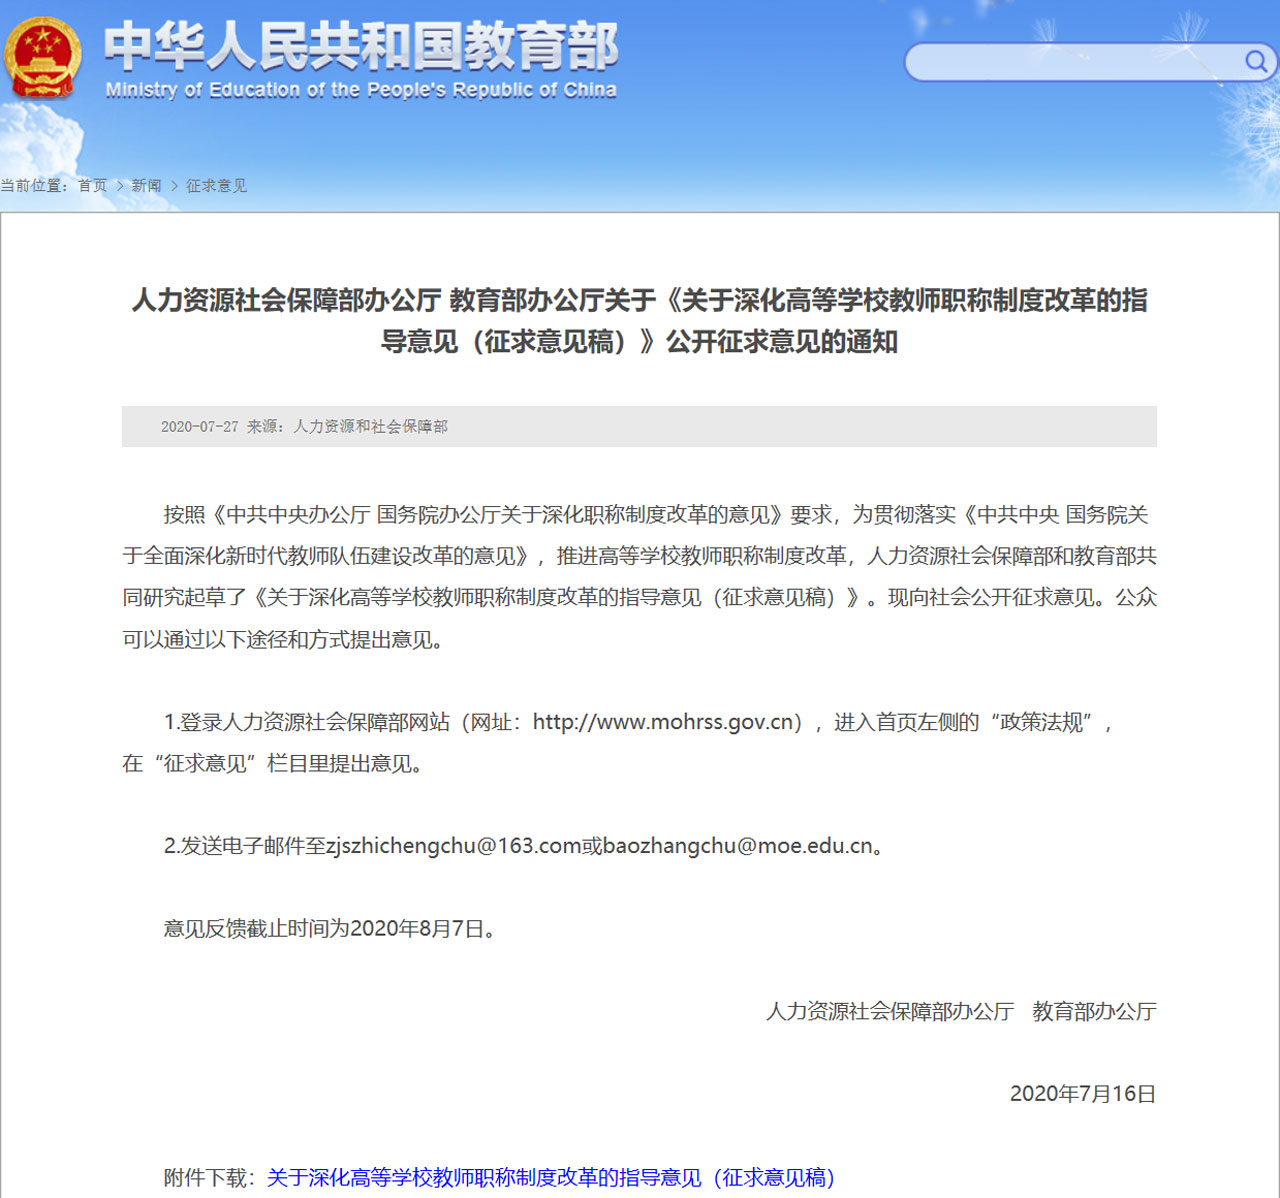Click the article headline beginning 人力资源社会保障部办公厅

[x=640, y=320]
